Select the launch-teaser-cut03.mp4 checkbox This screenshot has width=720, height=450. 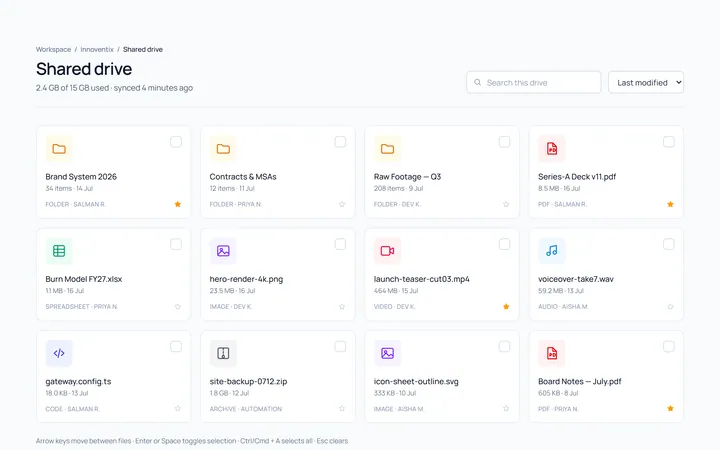[504, 244]
